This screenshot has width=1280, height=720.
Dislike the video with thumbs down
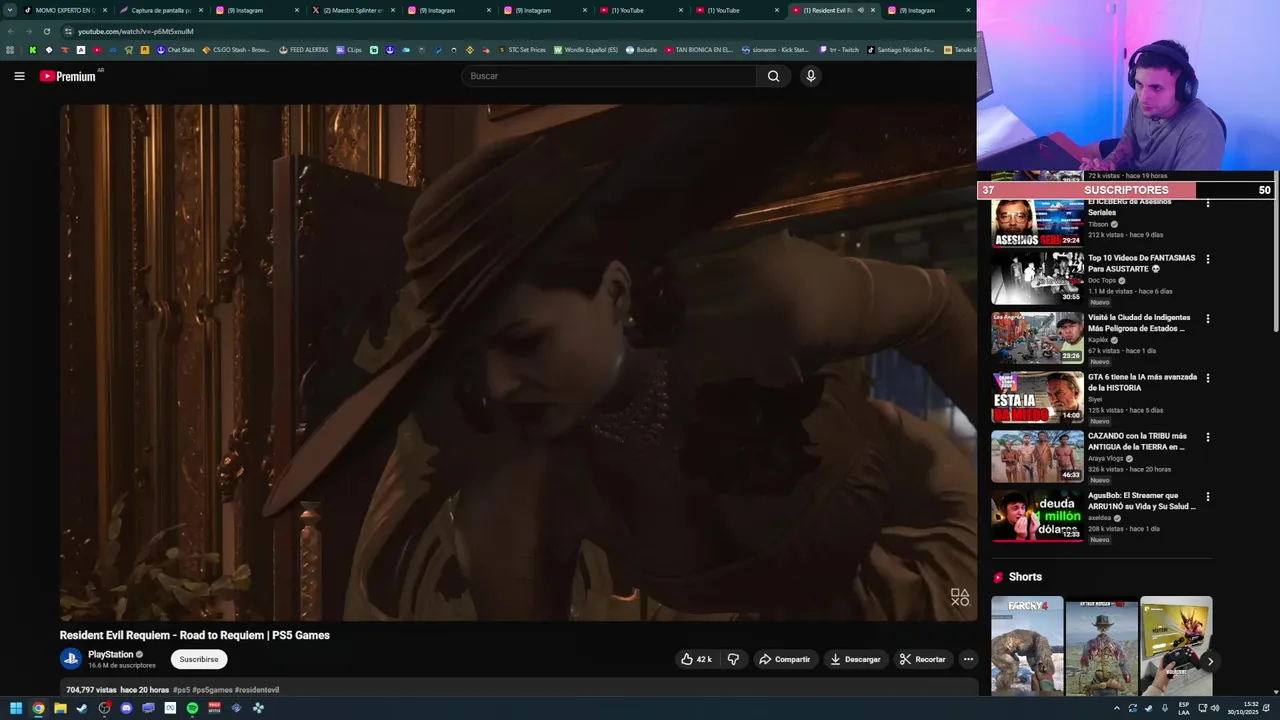click(x=733, y=659)
